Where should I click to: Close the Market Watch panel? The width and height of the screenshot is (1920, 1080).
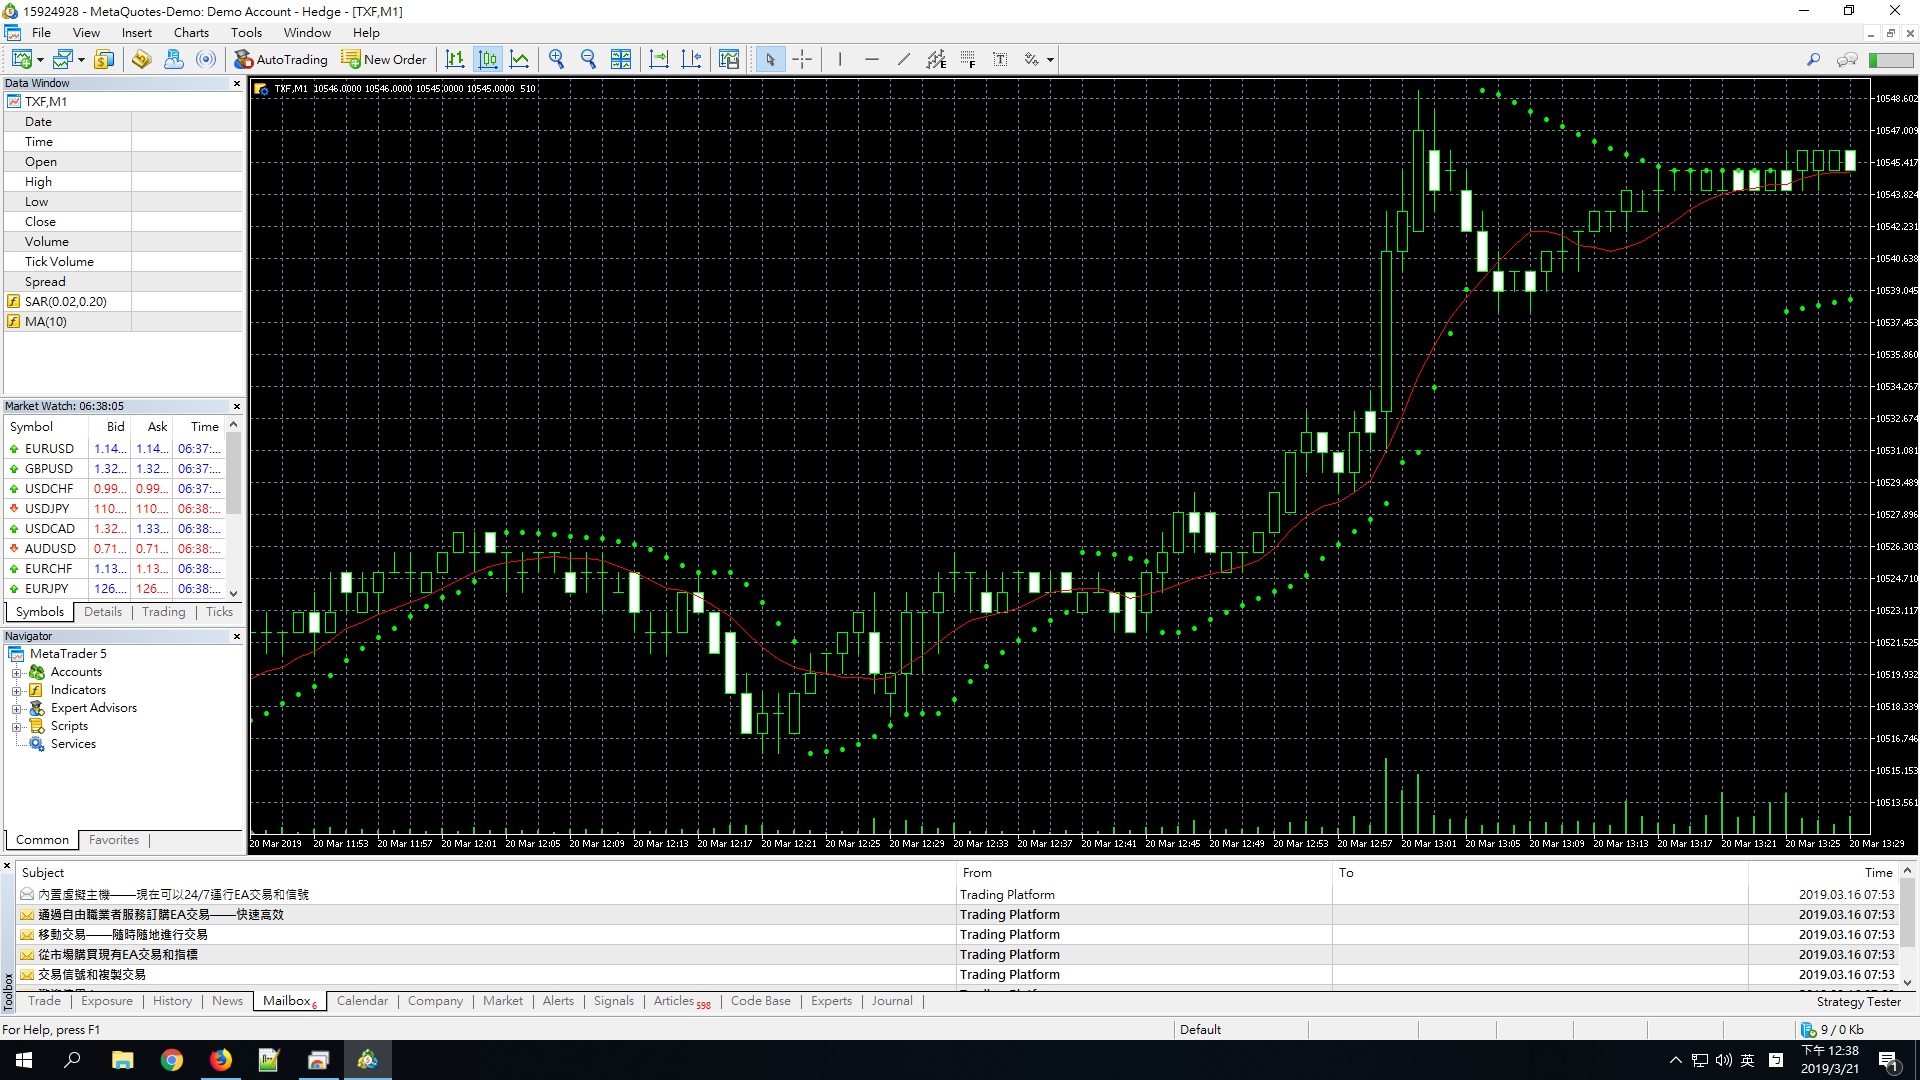237,406
